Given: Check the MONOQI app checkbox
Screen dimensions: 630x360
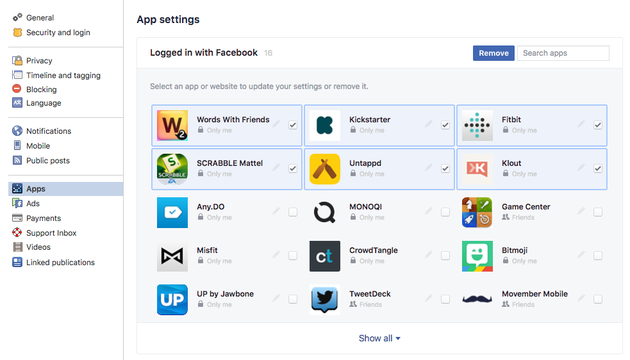Looking at the screenshot, I should coord(445,212).
